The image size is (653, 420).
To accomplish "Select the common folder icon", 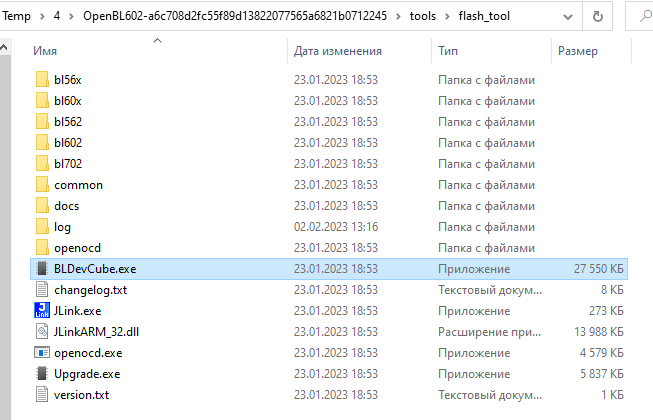I will 42,184.
